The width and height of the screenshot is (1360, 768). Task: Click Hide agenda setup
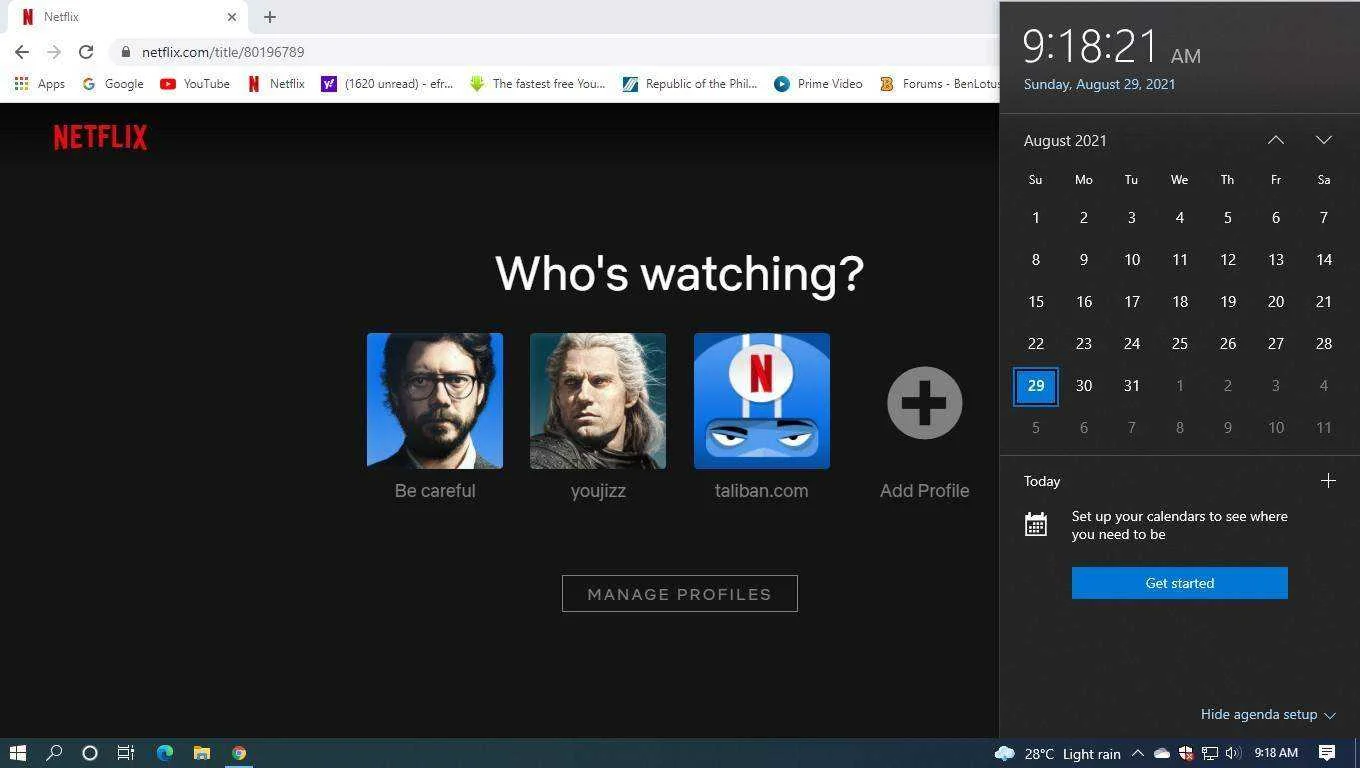1268,714
